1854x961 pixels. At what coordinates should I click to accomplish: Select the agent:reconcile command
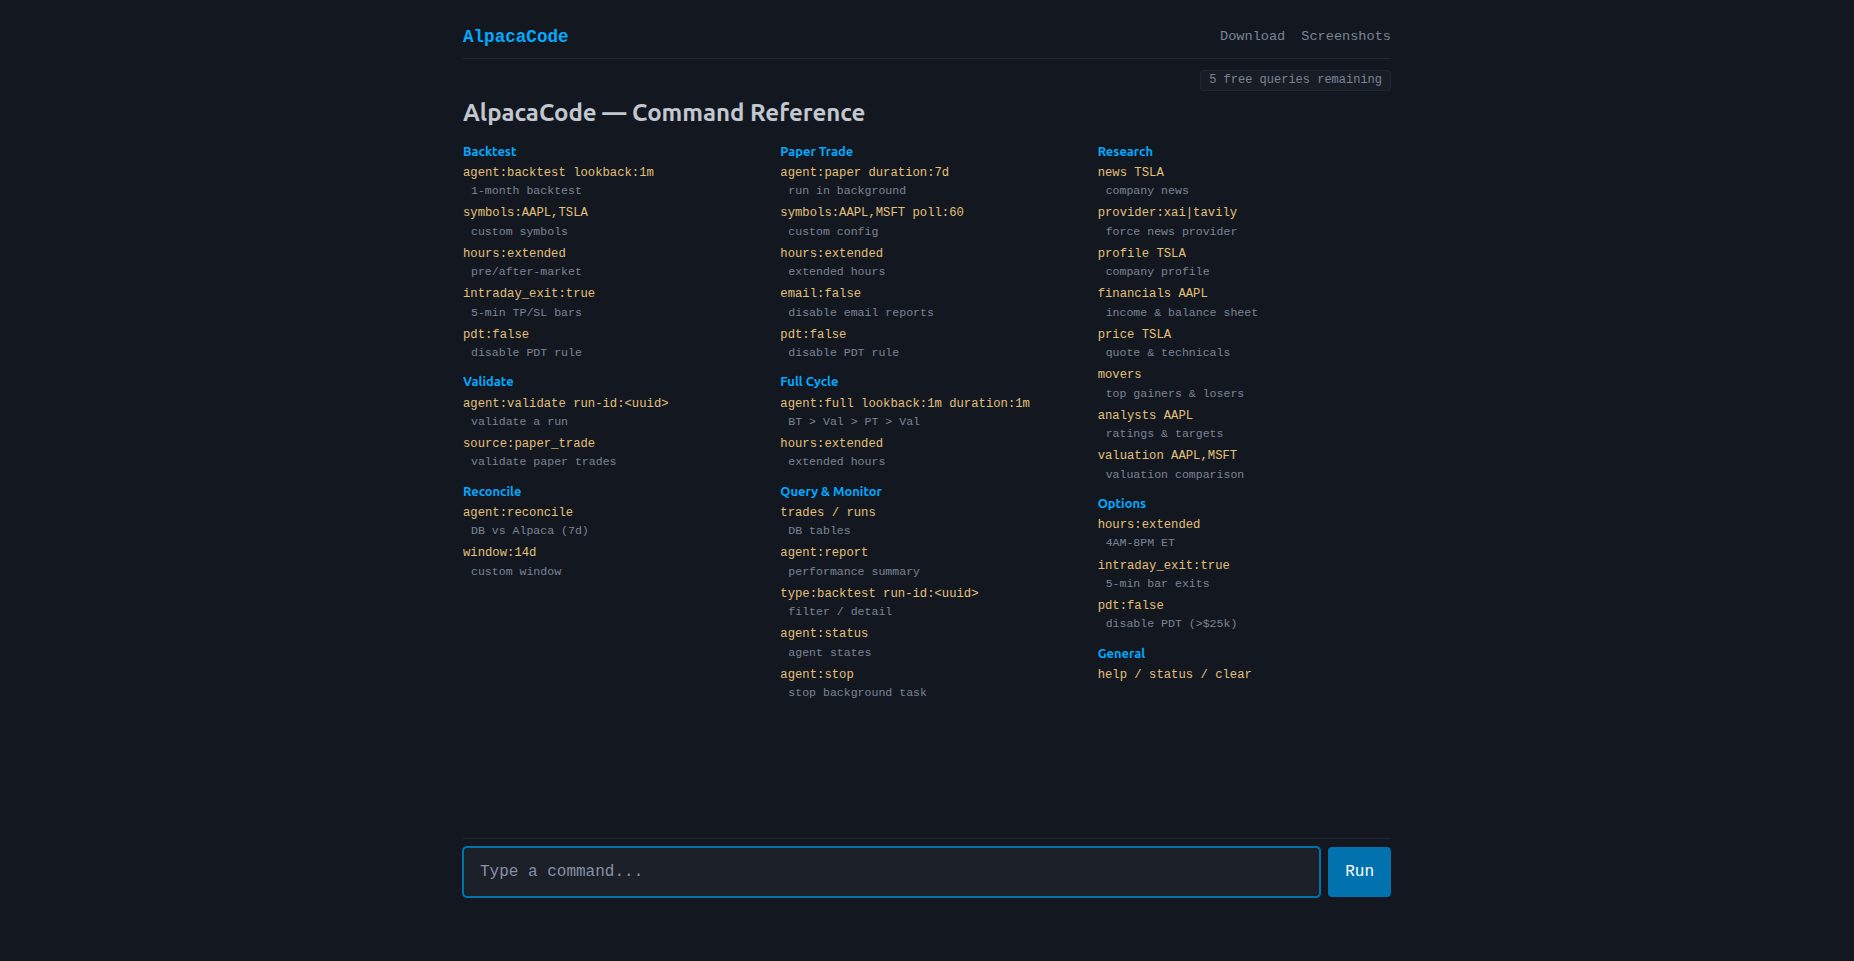click(518, 511)
